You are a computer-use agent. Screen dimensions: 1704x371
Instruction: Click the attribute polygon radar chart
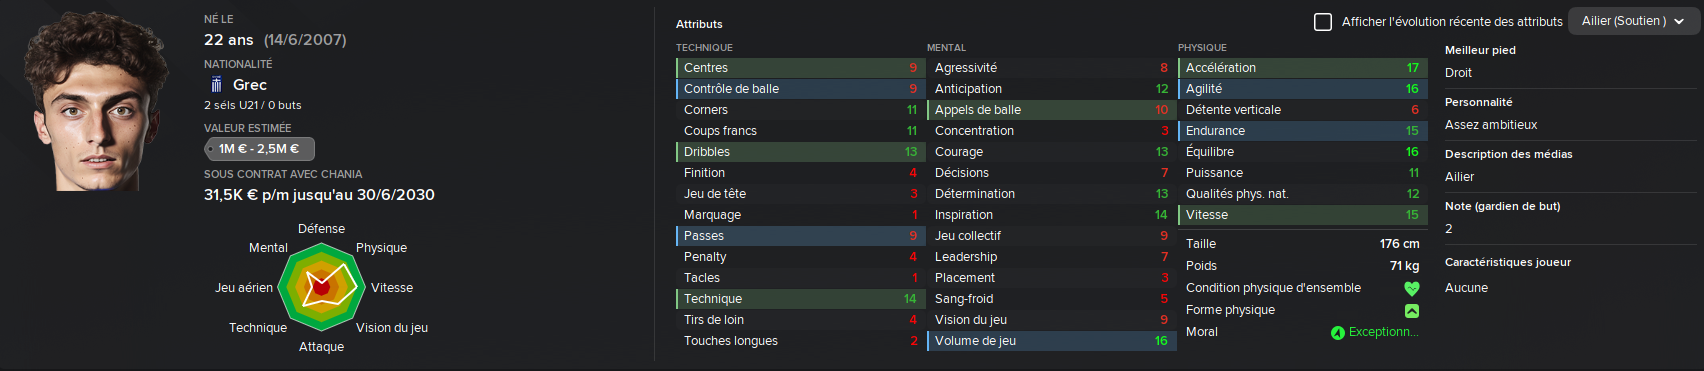coord(321,287)
